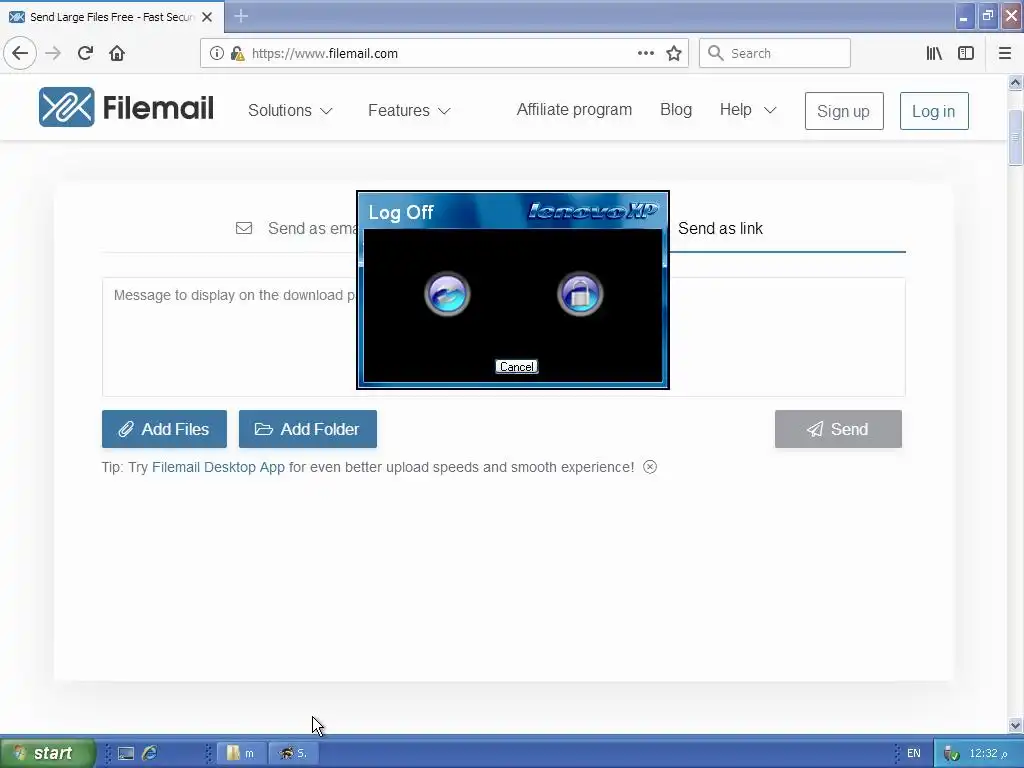1024x768 pixels.
Task: Launch Internet Explorer from quick launch
Action: [150, 753]
